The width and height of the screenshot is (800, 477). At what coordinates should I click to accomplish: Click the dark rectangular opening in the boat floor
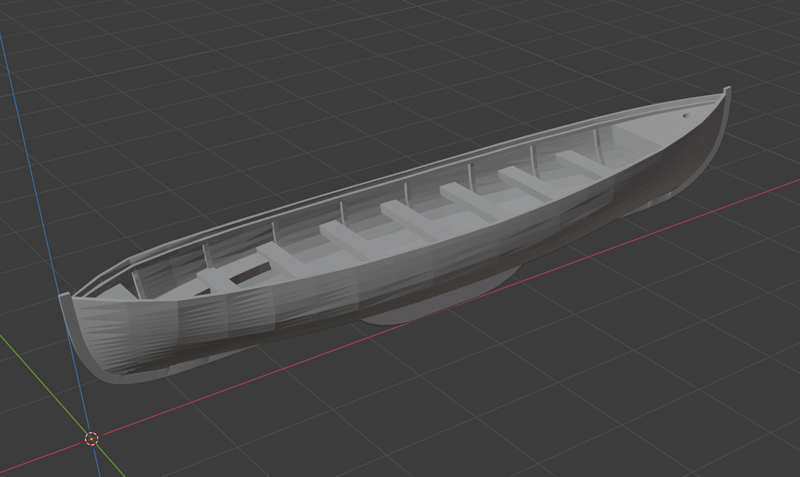click(x=249, y=274)
